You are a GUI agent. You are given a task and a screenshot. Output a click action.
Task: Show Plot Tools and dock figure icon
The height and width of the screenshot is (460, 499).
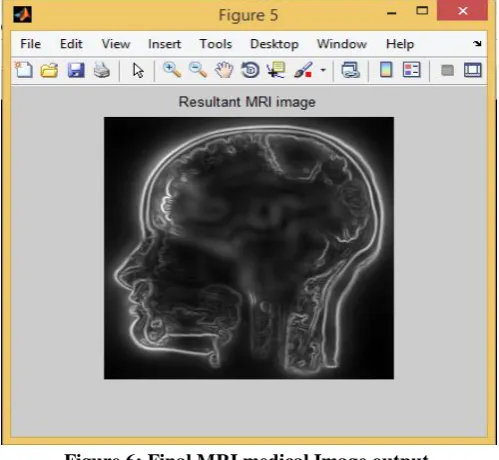pyautogui.click(x=473, y=70)
